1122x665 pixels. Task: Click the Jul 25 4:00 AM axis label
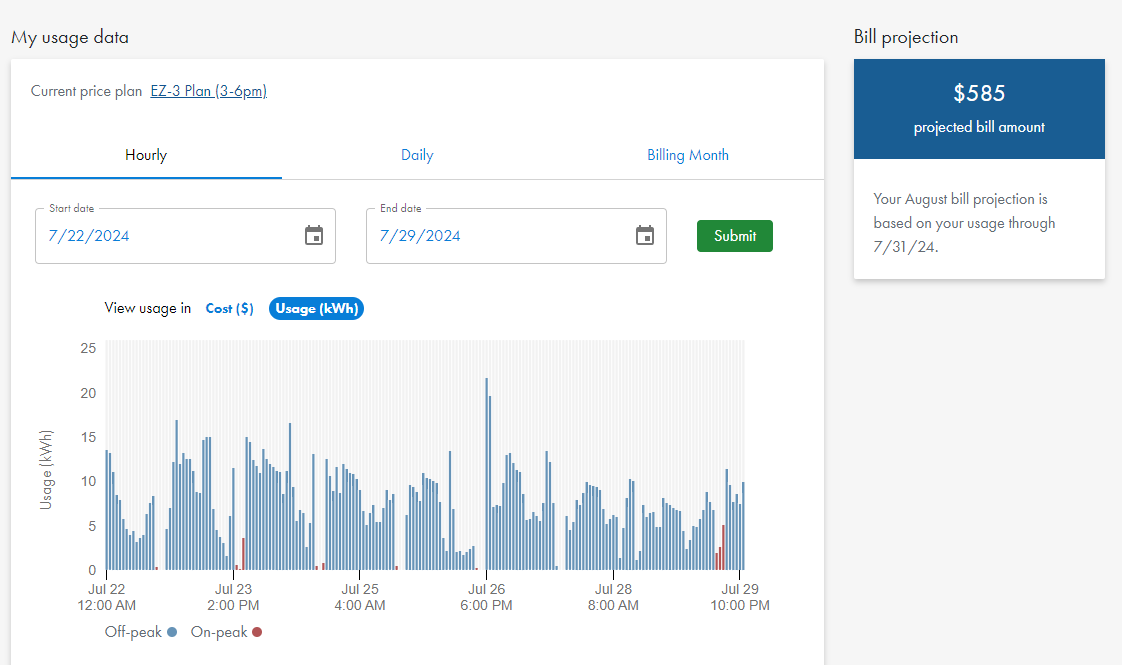point(359,597)
